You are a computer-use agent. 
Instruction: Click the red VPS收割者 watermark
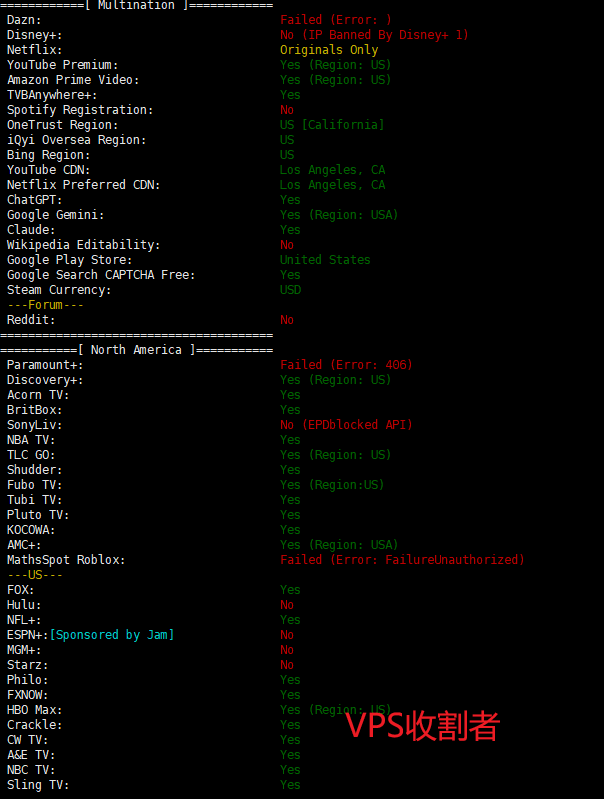click(x=422, y=726)
